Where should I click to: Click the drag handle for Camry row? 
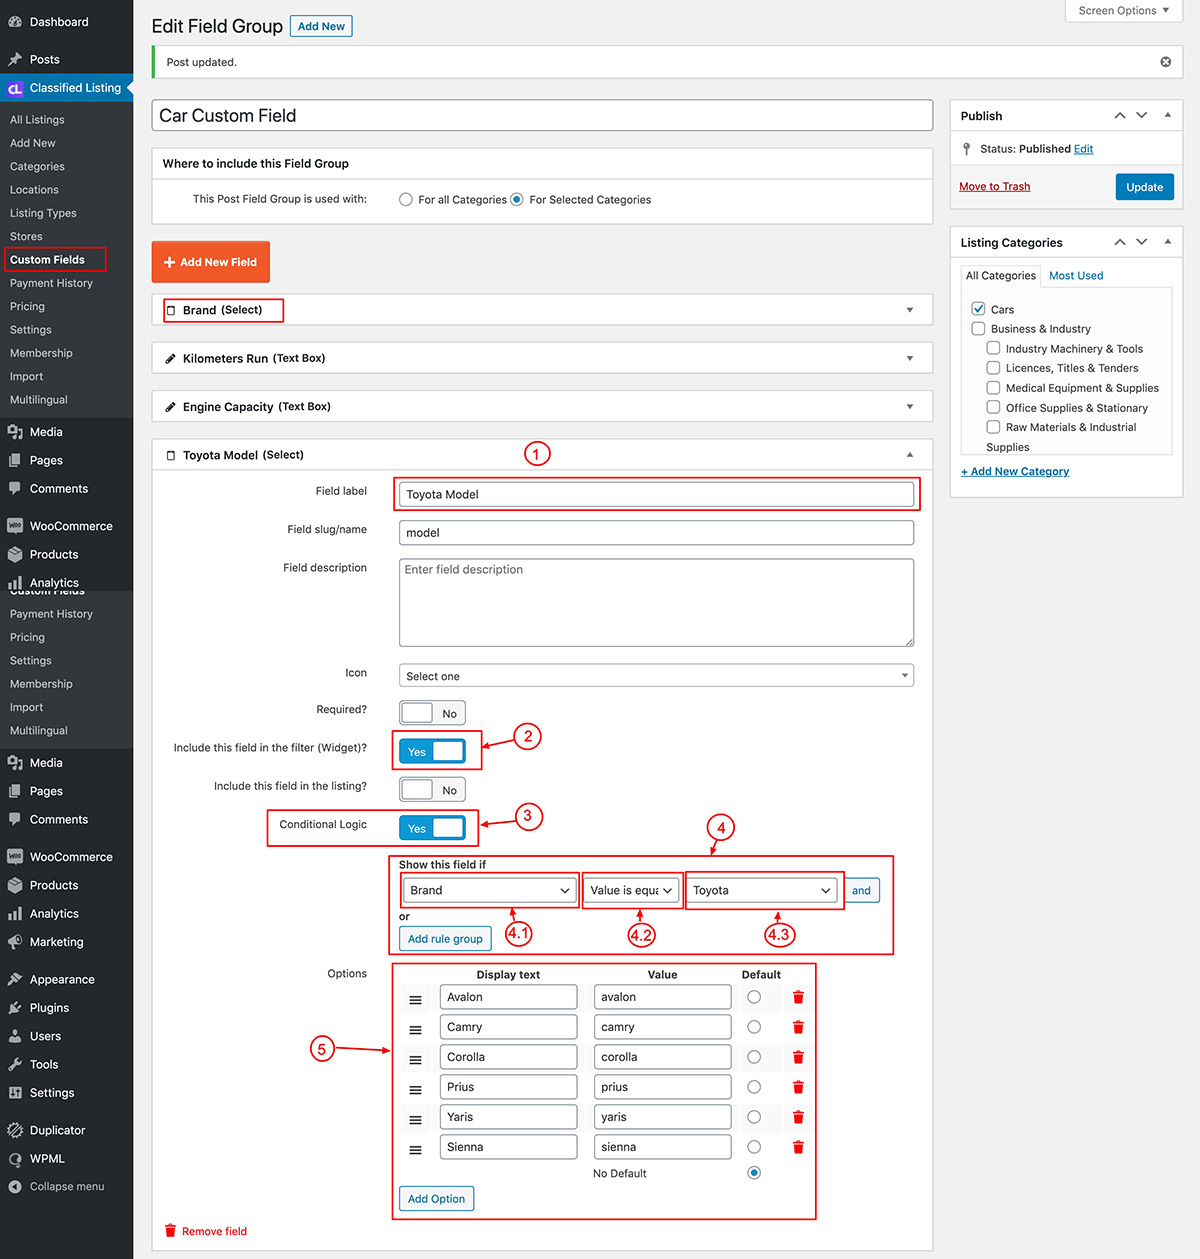pyautogui.click(x=415, y=1030)
